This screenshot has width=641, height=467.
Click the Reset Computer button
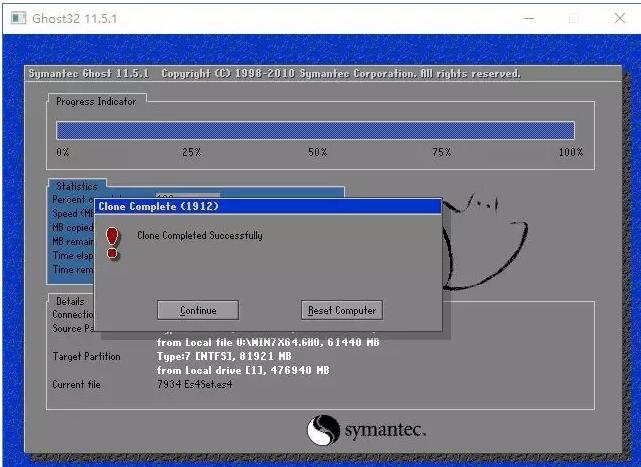tap(342, 310)
